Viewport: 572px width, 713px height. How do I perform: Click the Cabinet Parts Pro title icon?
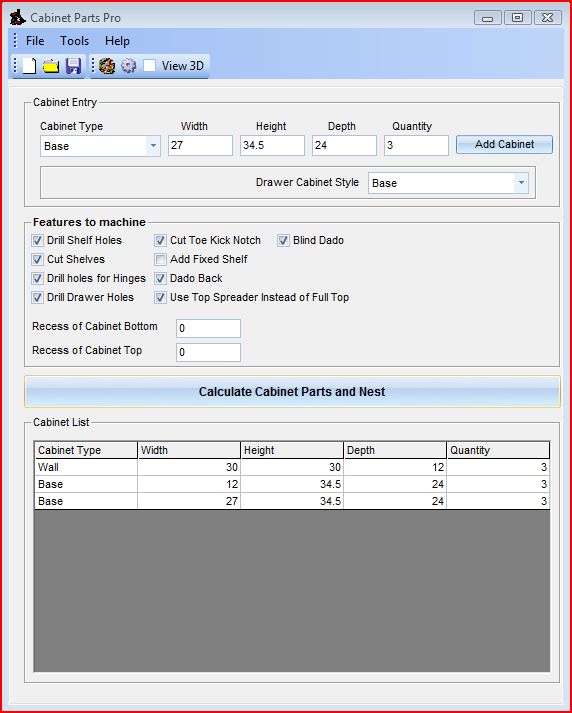[17, 18]
